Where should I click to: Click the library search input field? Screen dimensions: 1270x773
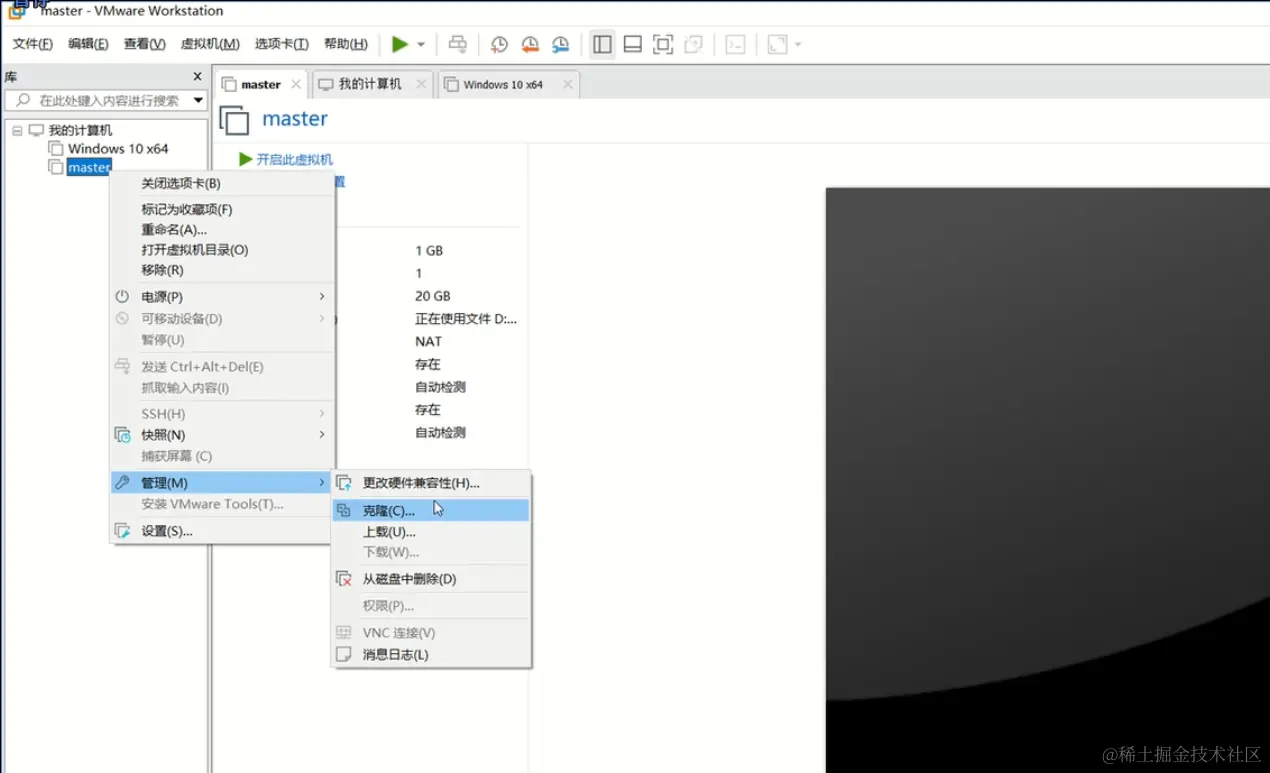pos(100,100)
